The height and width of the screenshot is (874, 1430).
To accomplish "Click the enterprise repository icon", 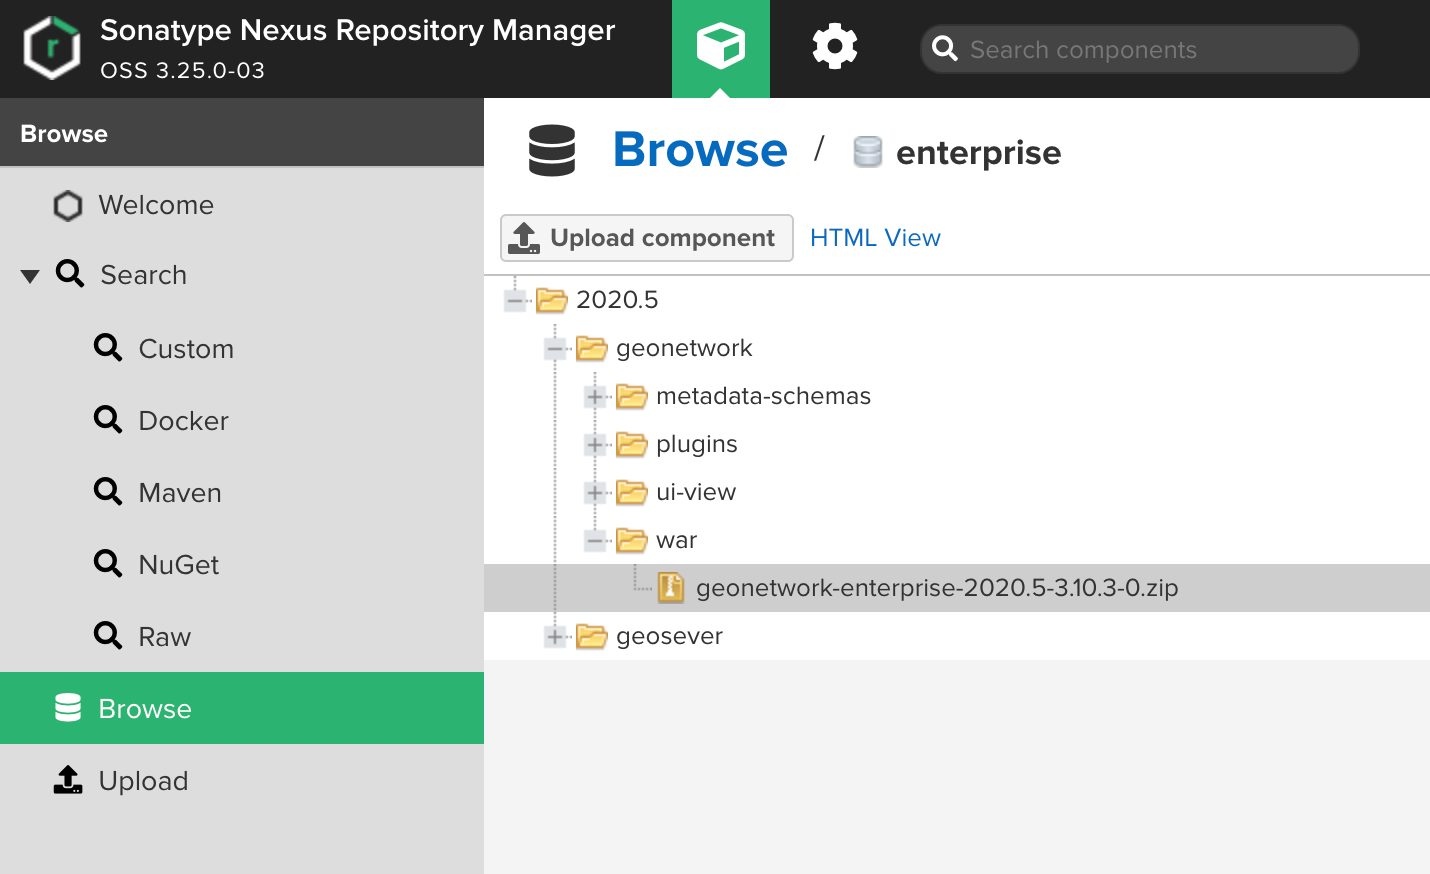I will pos(868,152).
